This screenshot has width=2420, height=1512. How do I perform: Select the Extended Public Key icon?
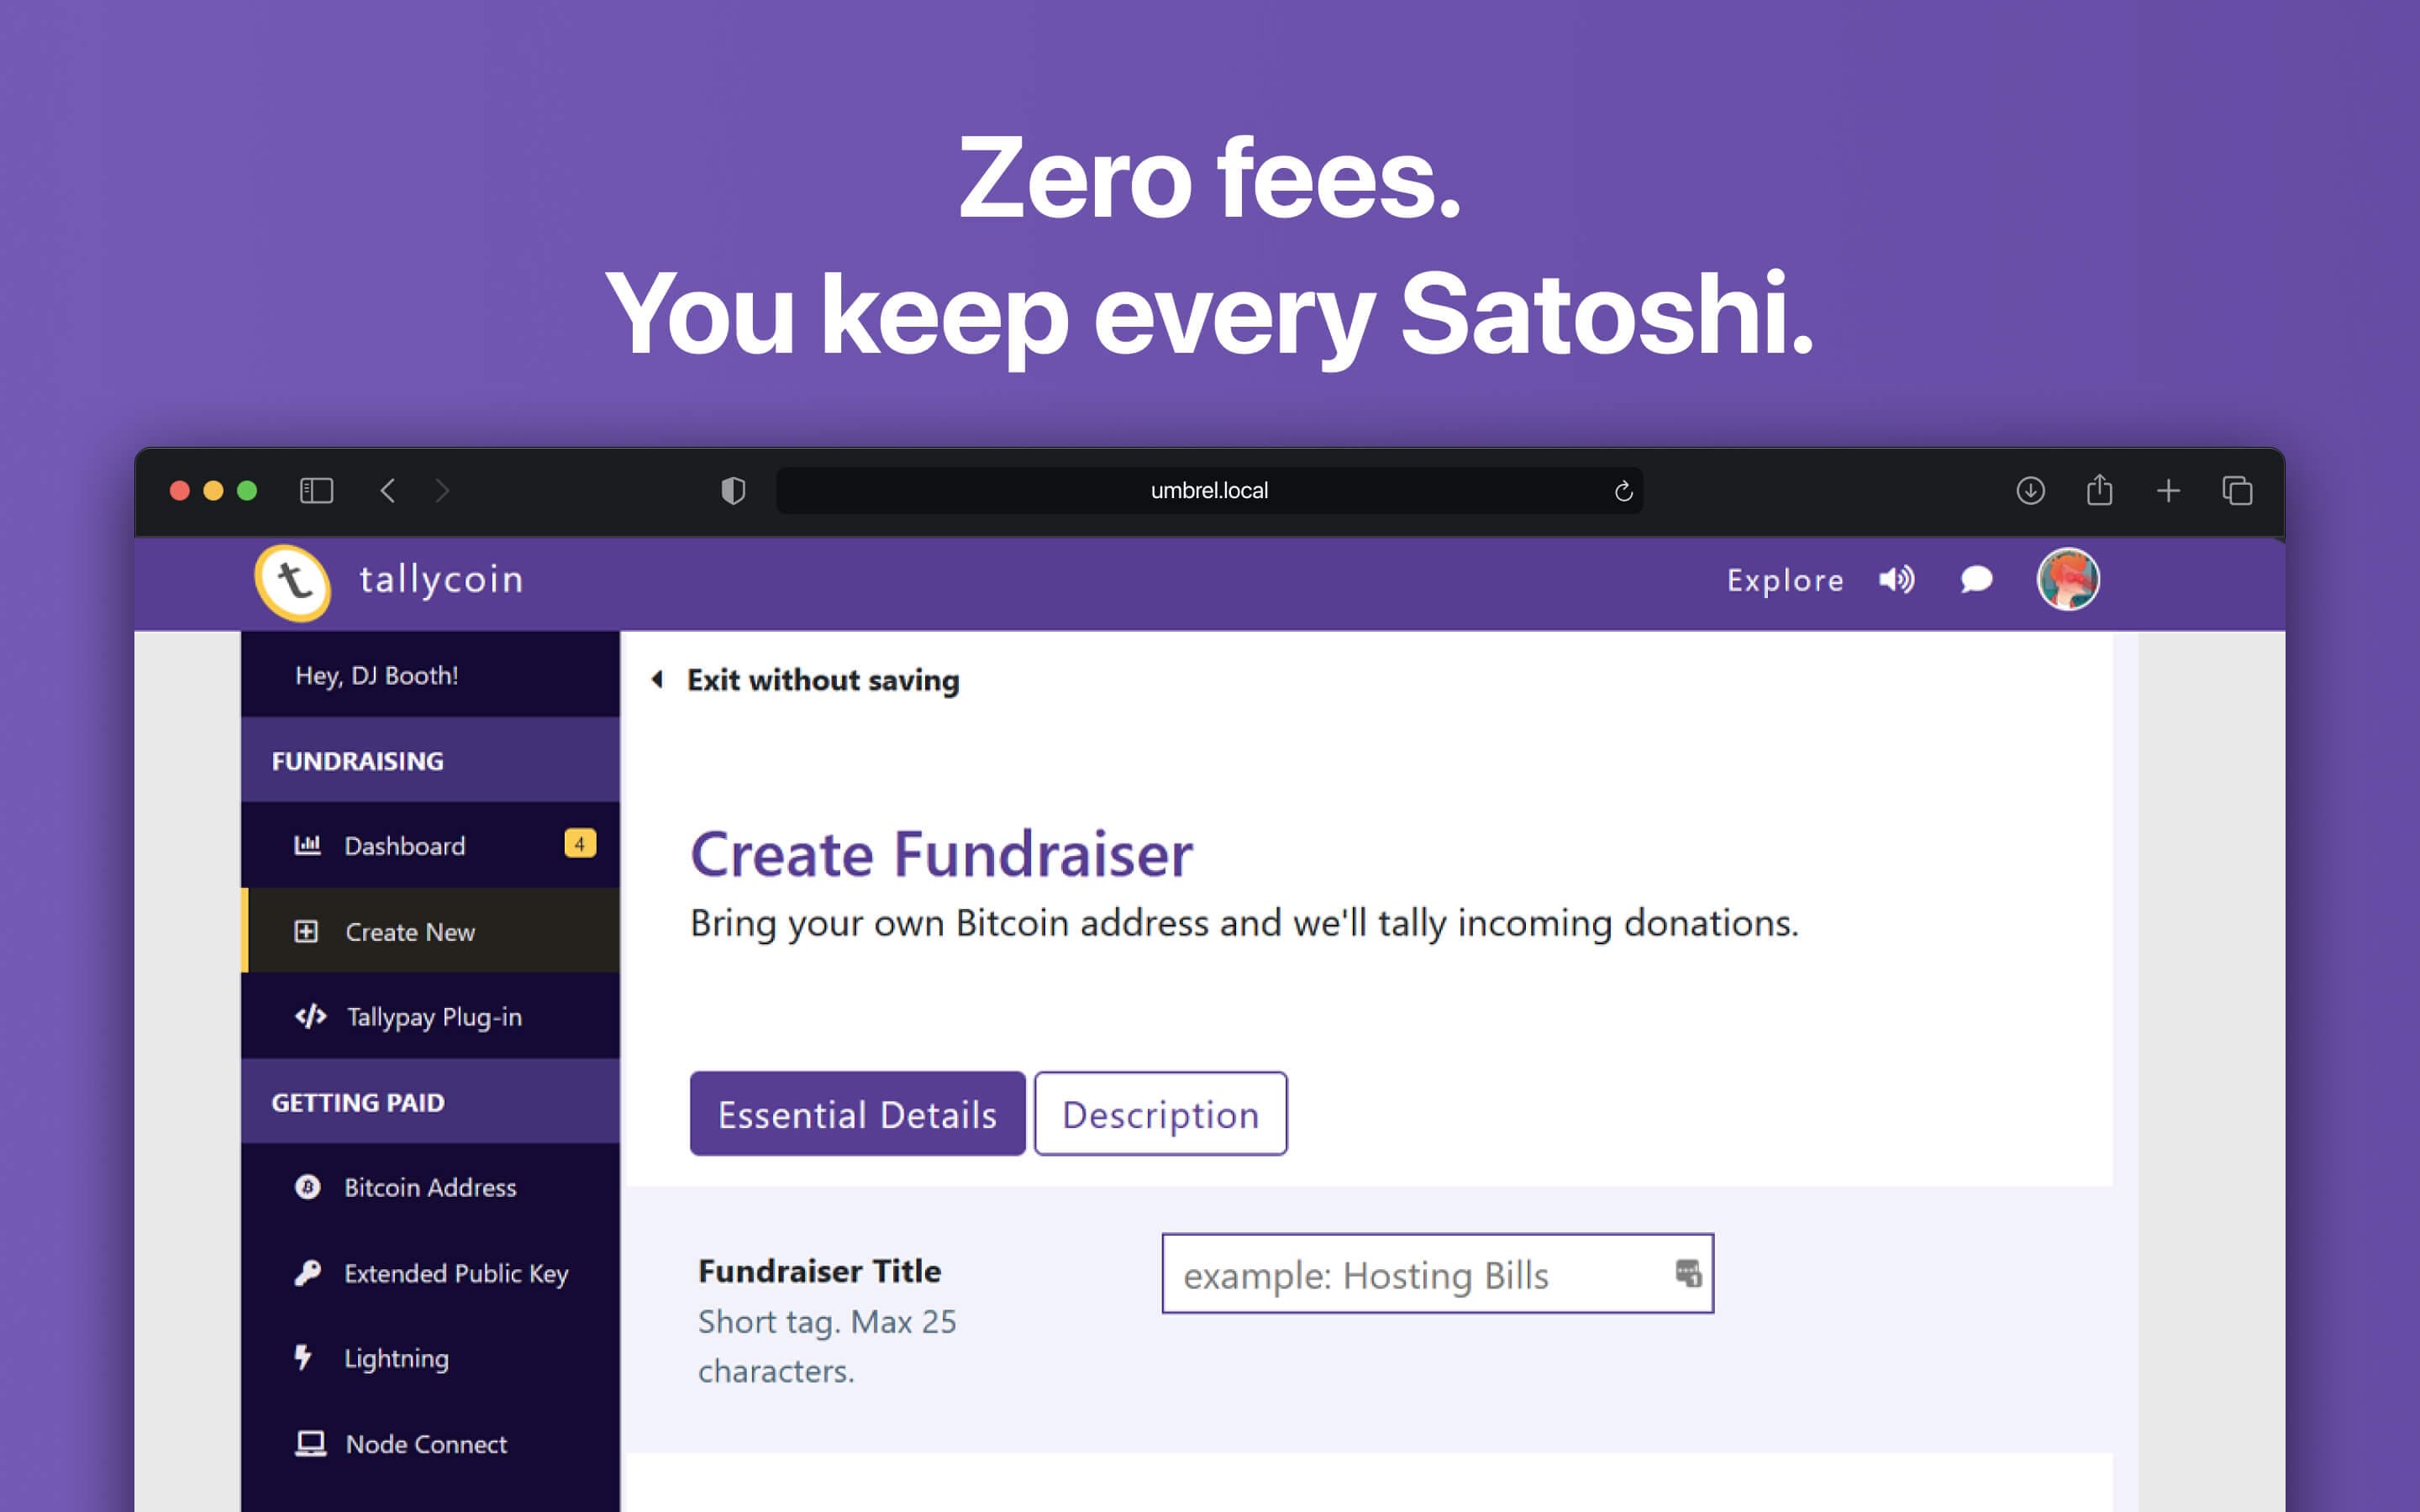pos(305,1272)
